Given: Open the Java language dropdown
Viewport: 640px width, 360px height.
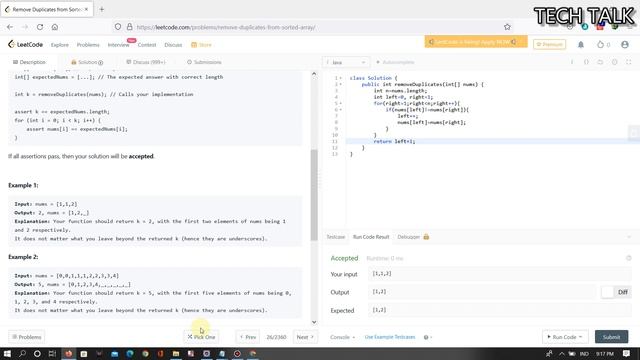Looking at the screenshot, I should click(x=346, y=62).
